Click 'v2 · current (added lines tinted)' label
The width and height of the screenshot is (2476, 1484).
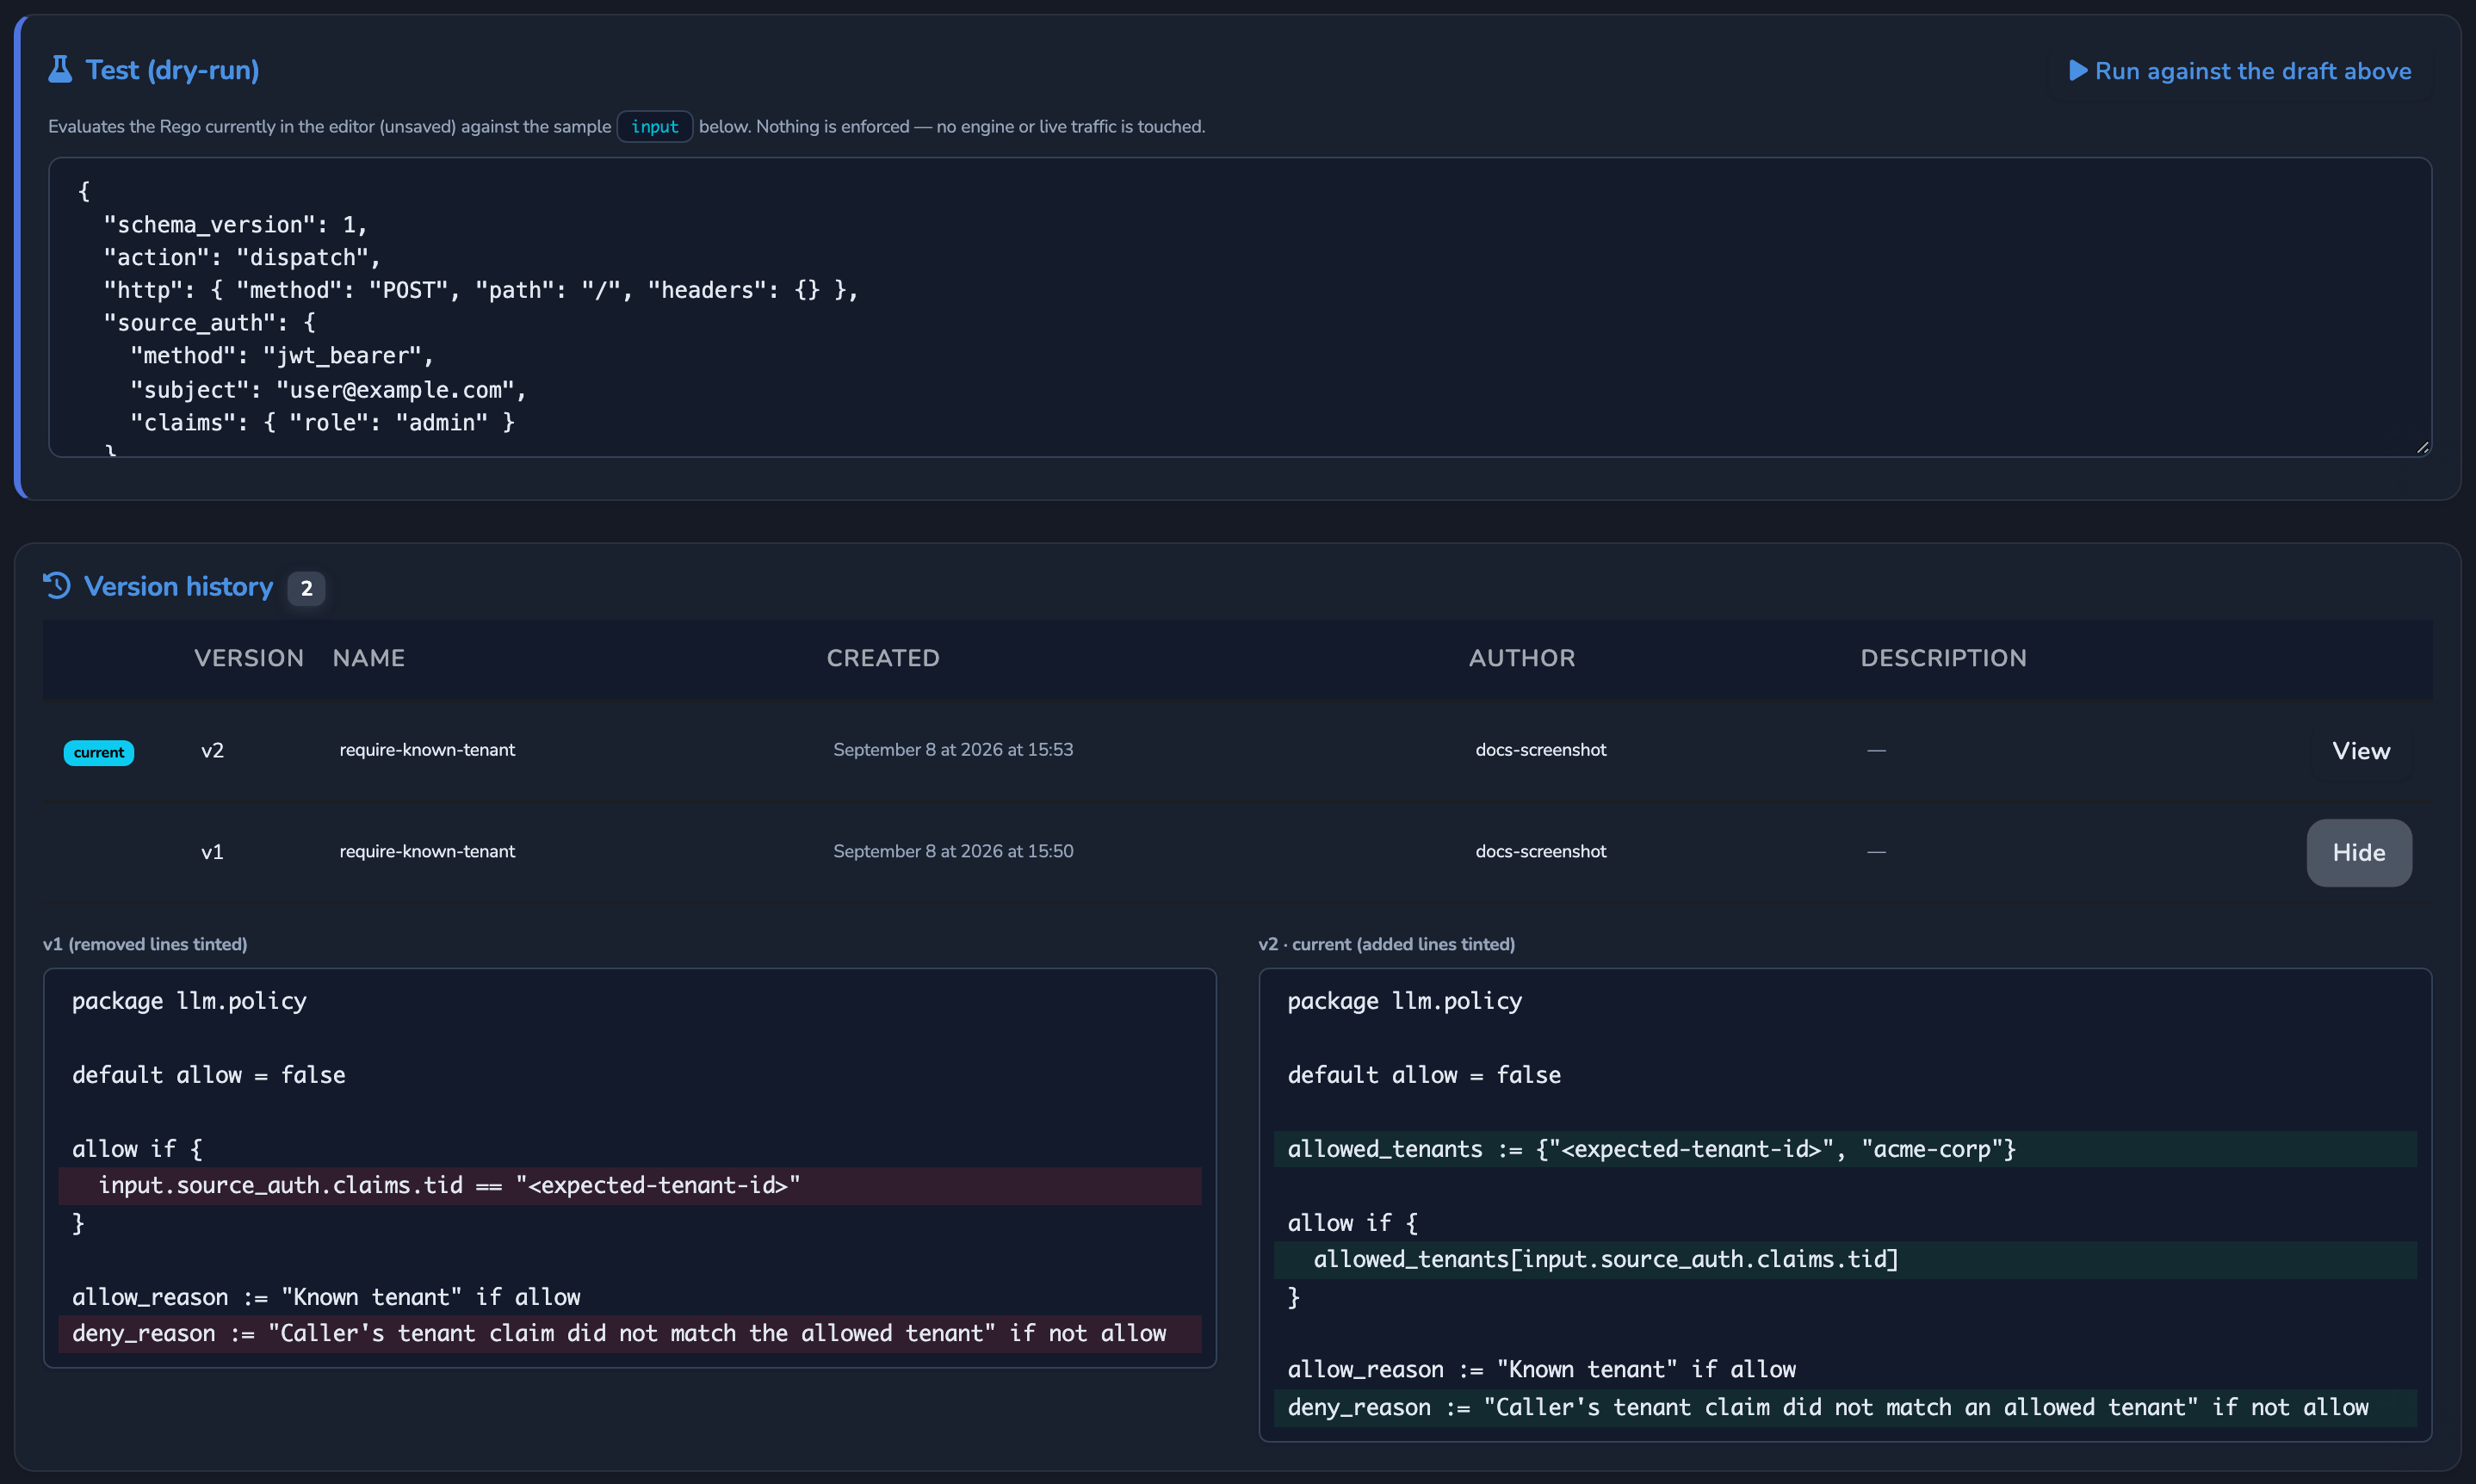point(1386,944)
